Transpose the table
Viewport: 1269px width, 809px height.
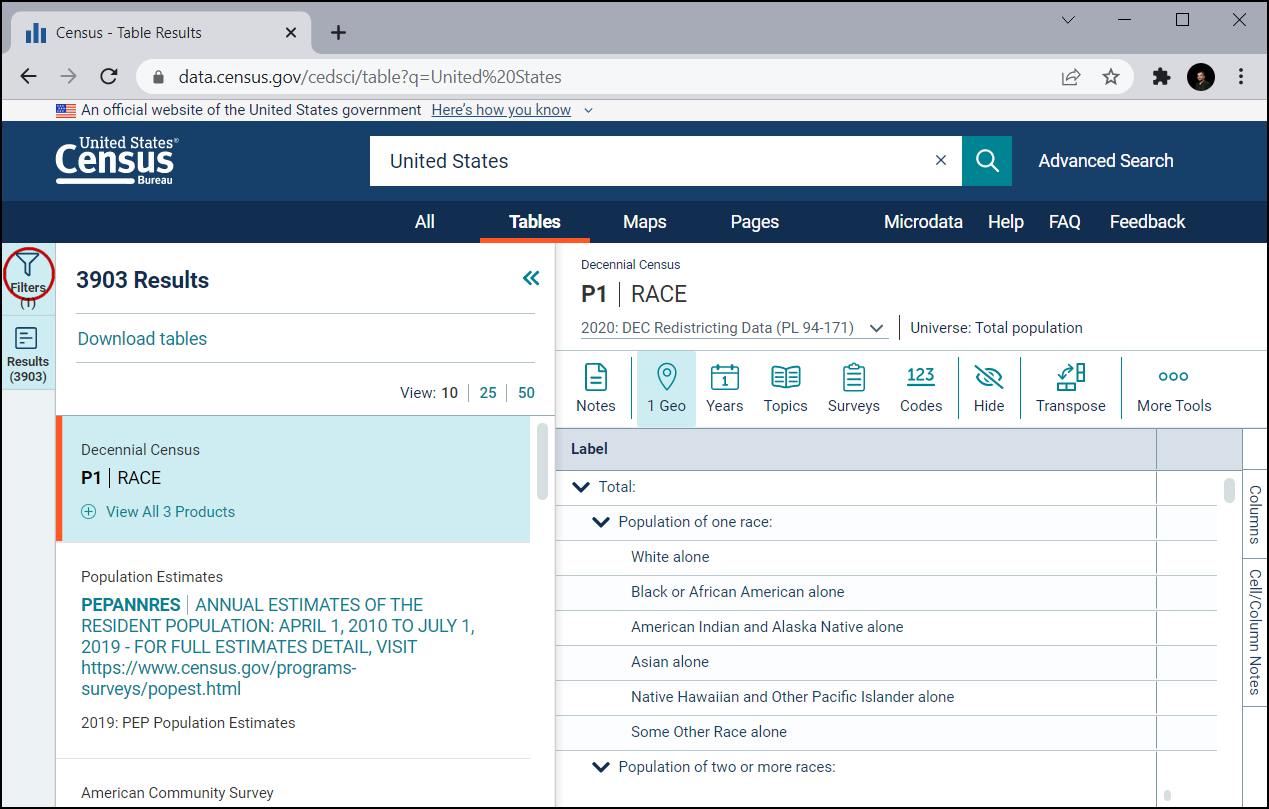point(1070,388)
